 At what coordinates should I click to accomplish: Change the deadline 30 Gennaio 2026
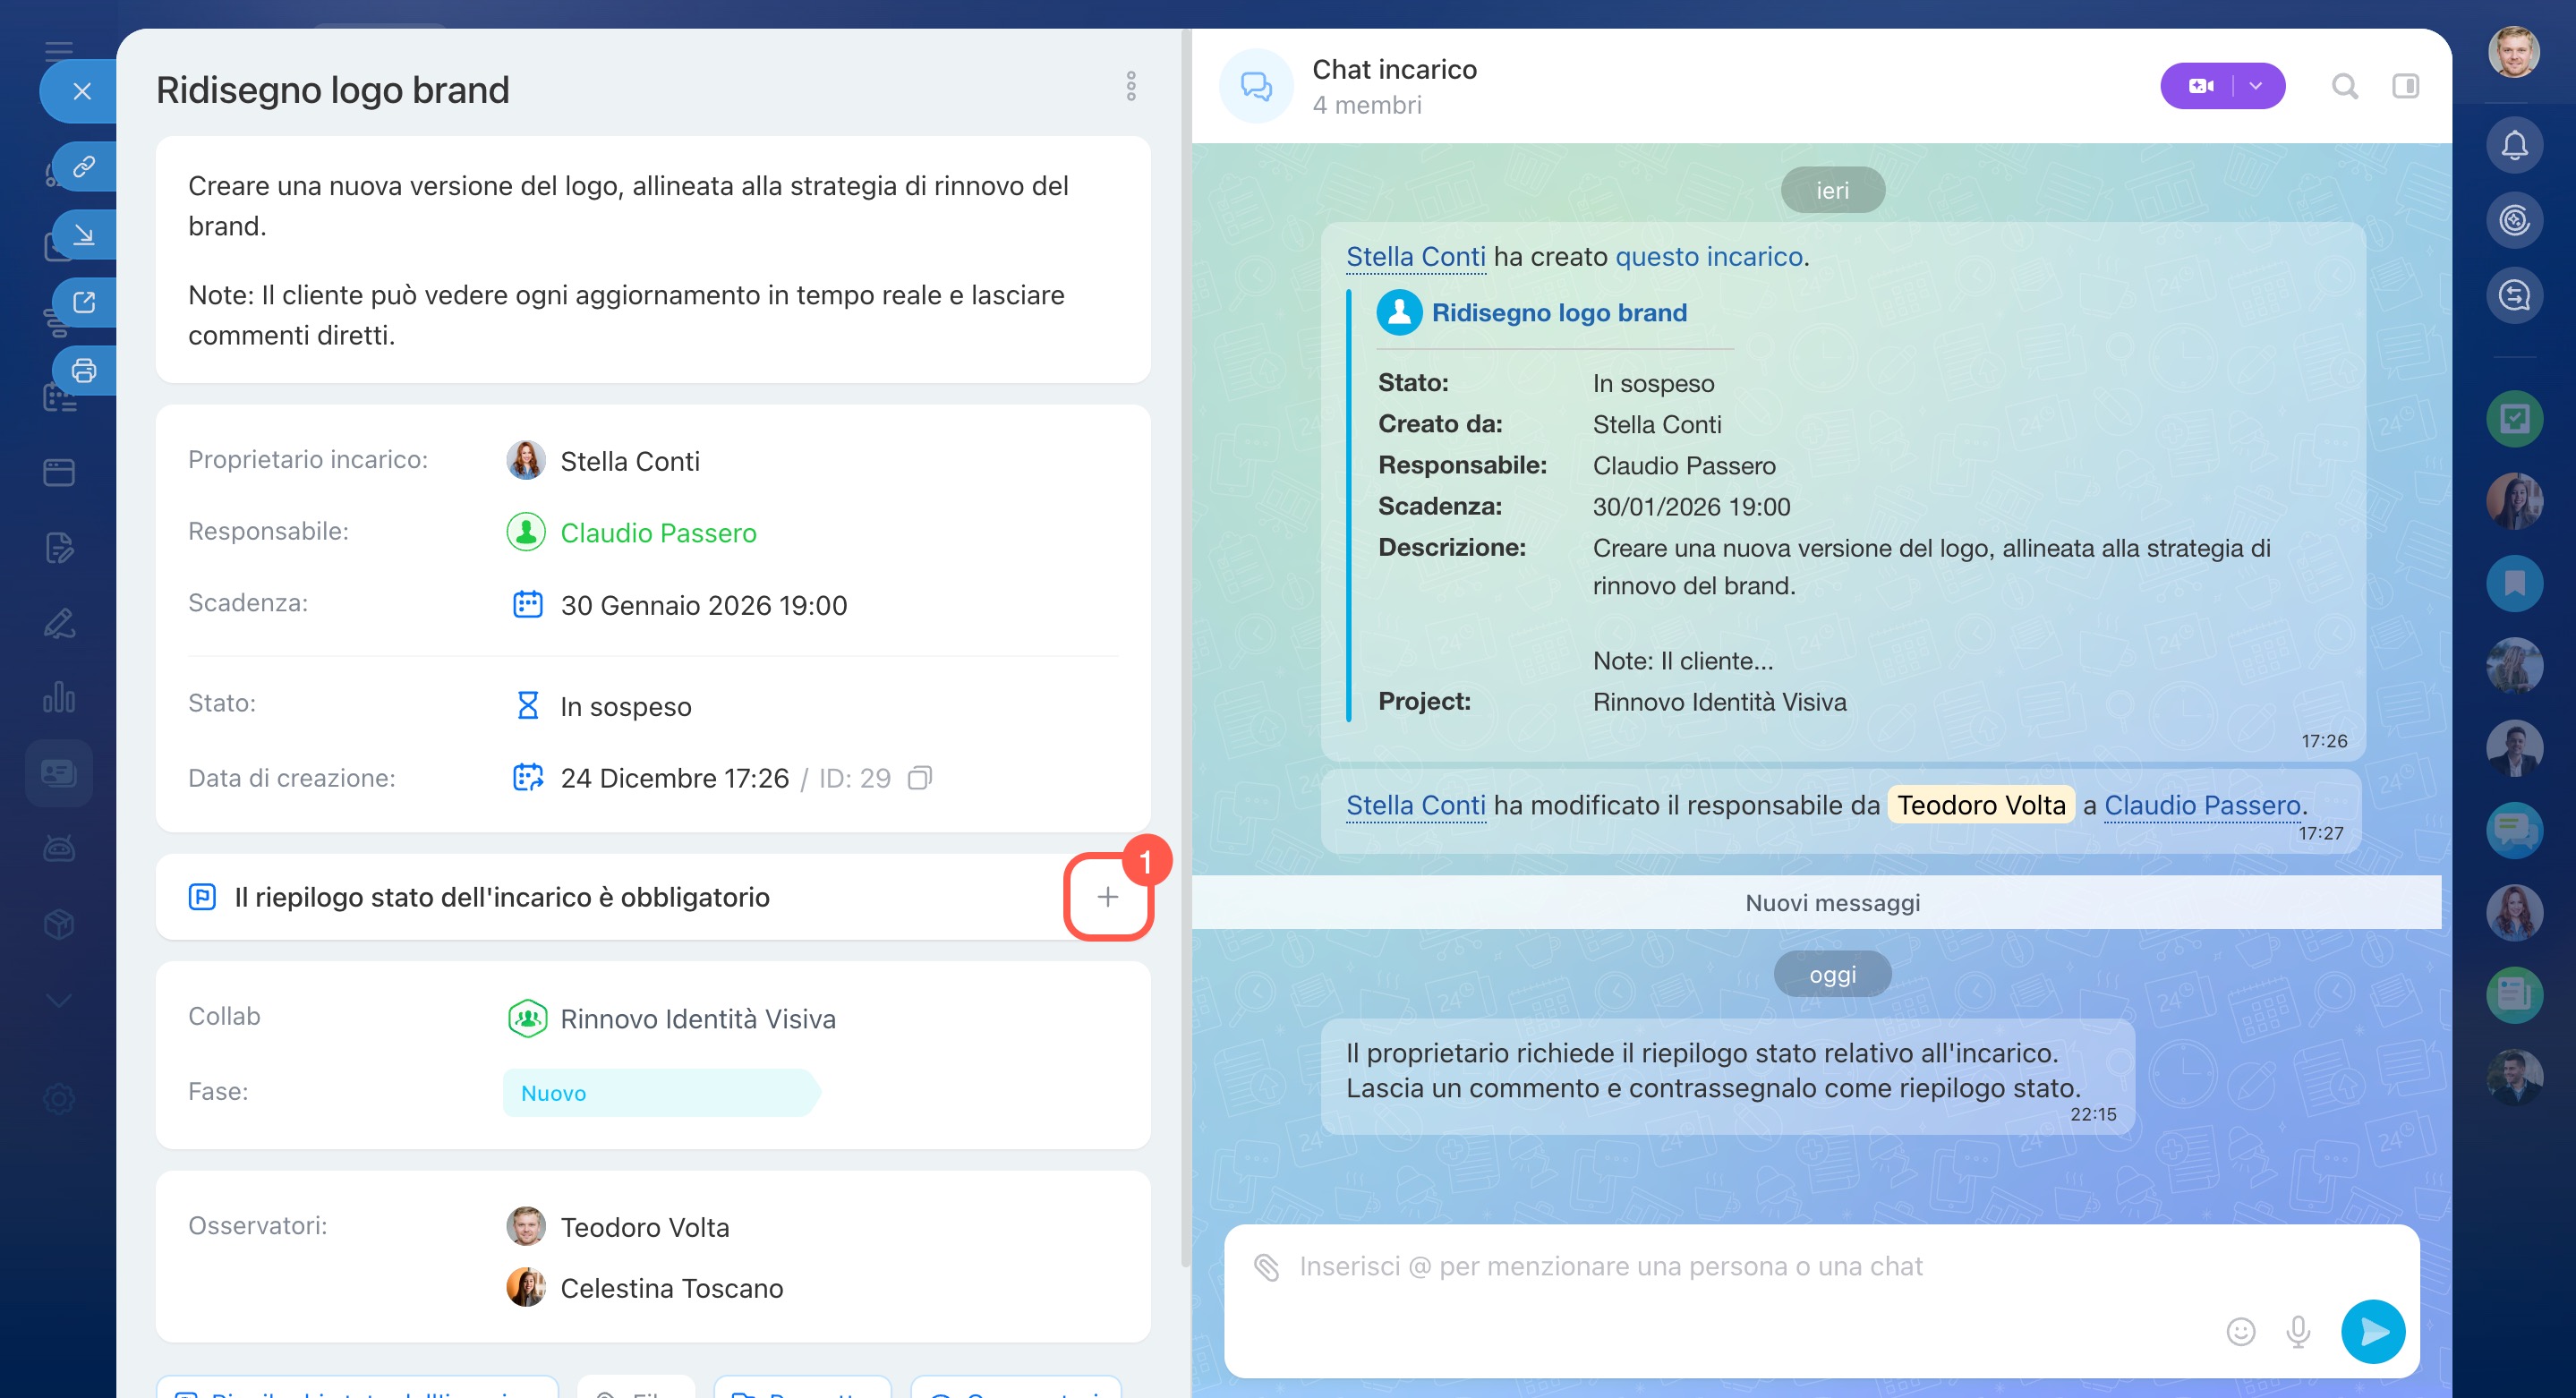coord(703,605)
